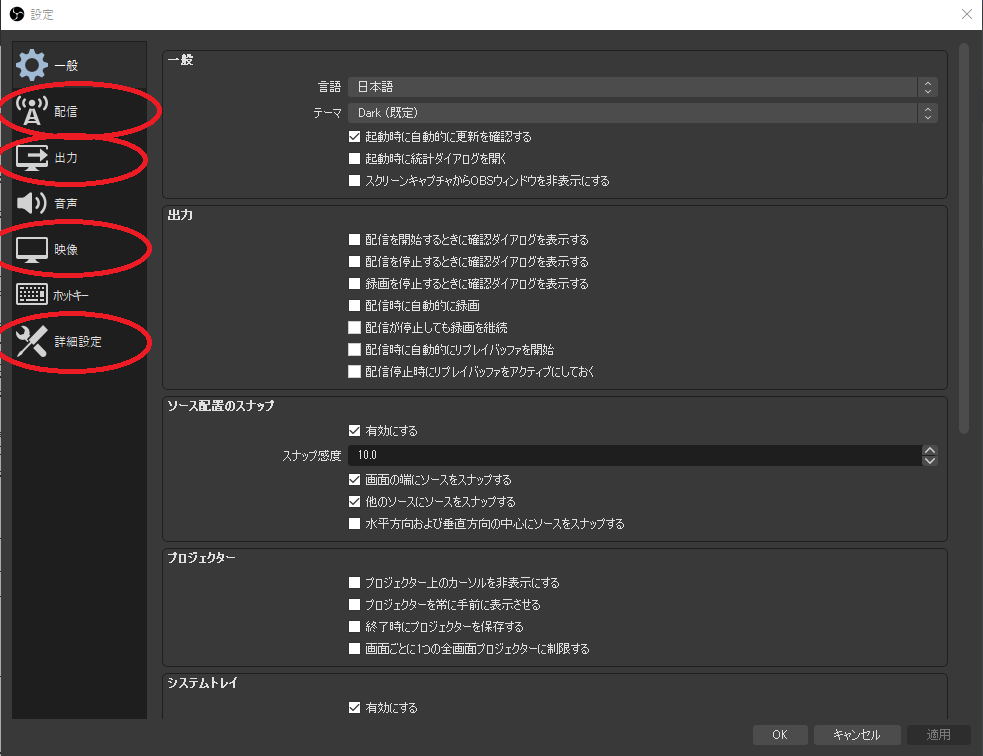Click the 言語 dropdown arrow control
Image resolution: width=983 pixels, height=756 pixels.
[928, 87]
